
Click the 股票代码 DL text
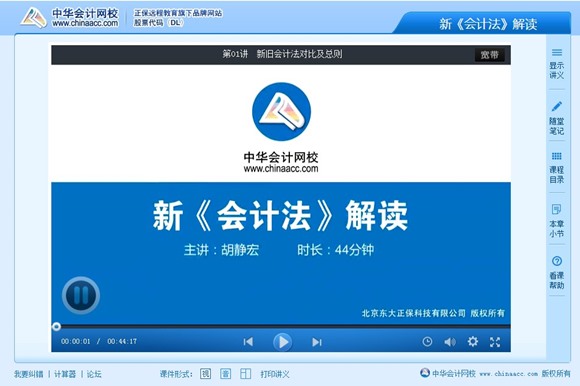(x=158, y=23)
